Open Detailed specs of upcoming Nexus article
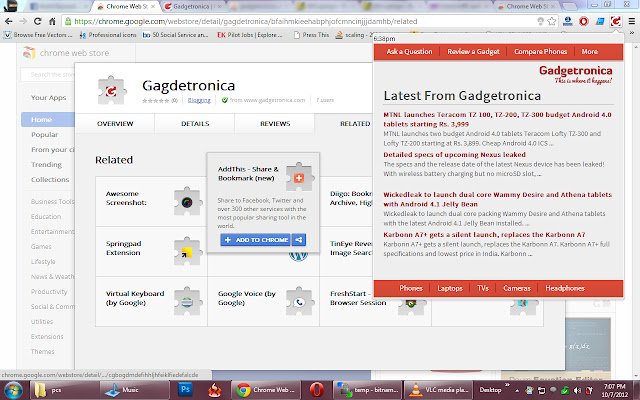This screenshot has width=640, height=400. click(x=454, y=155)
